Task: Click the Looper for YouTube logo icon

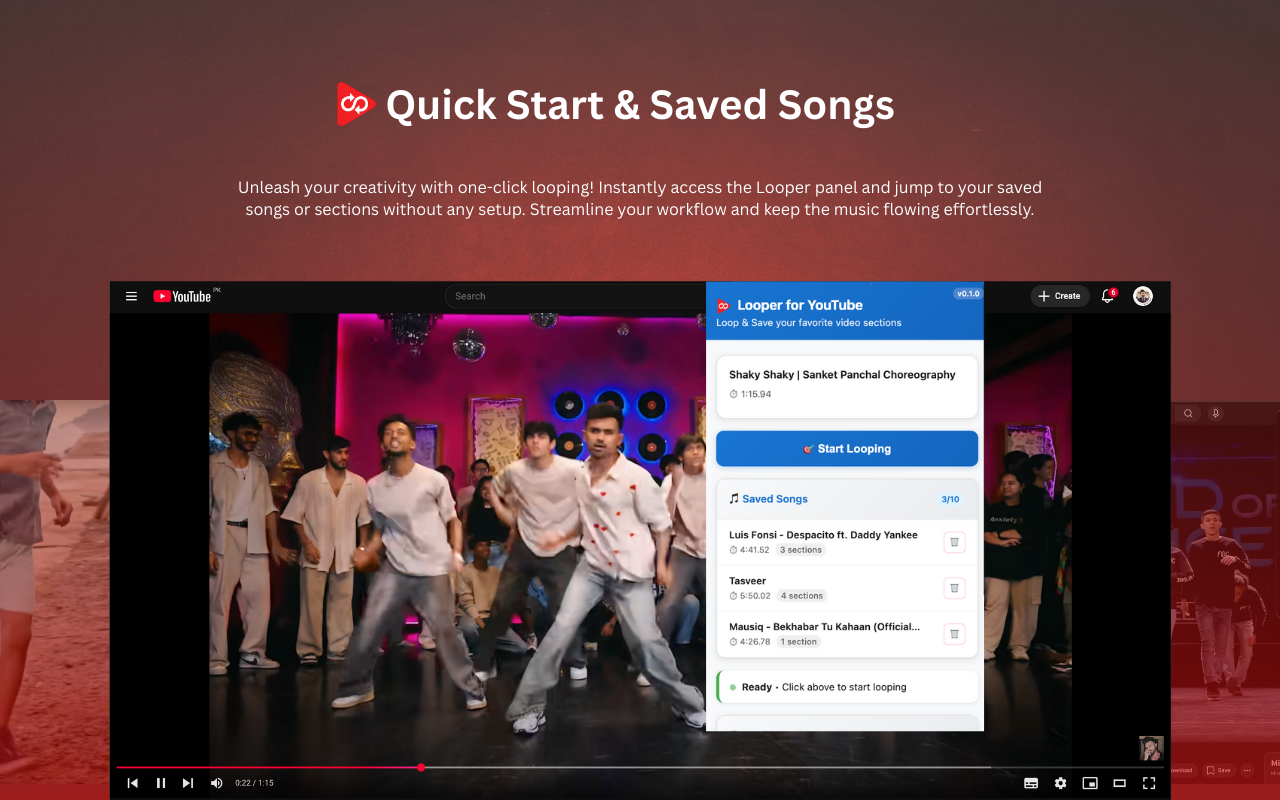Action: pyautogui.click(x=722, y=307)
